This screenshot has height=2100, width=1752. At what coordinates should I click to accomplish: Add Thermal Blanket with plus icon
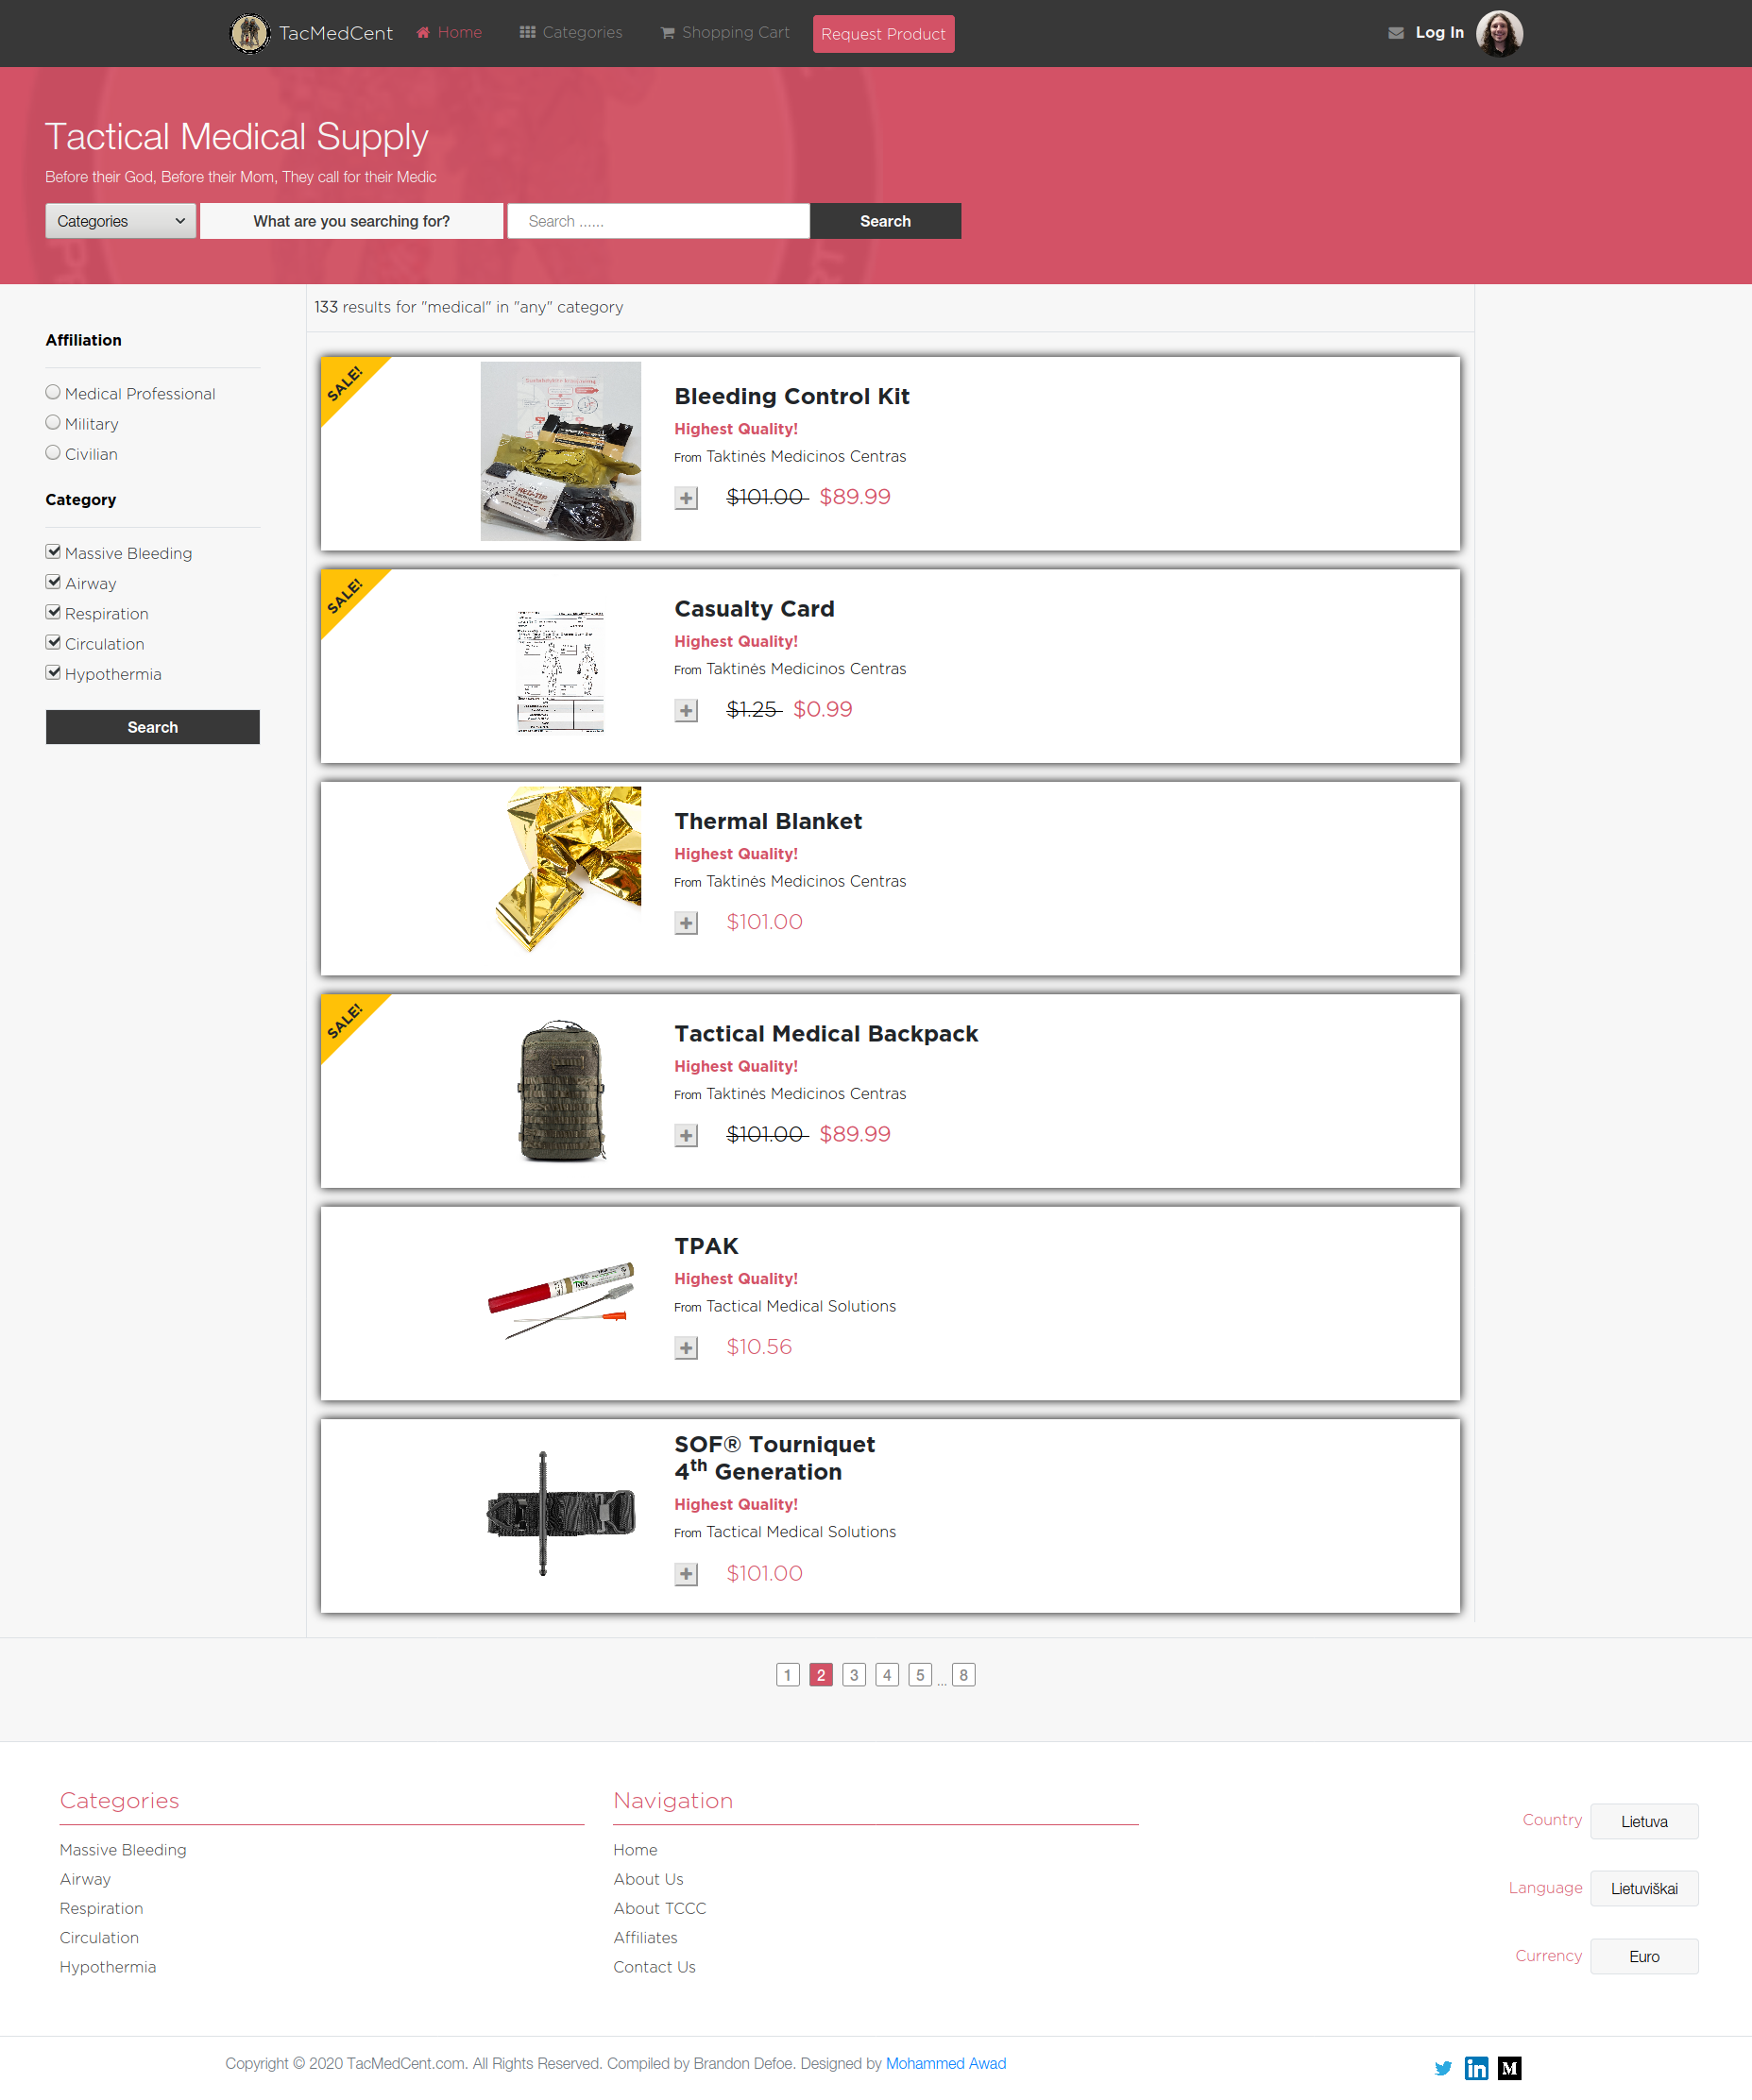[685, 923]
